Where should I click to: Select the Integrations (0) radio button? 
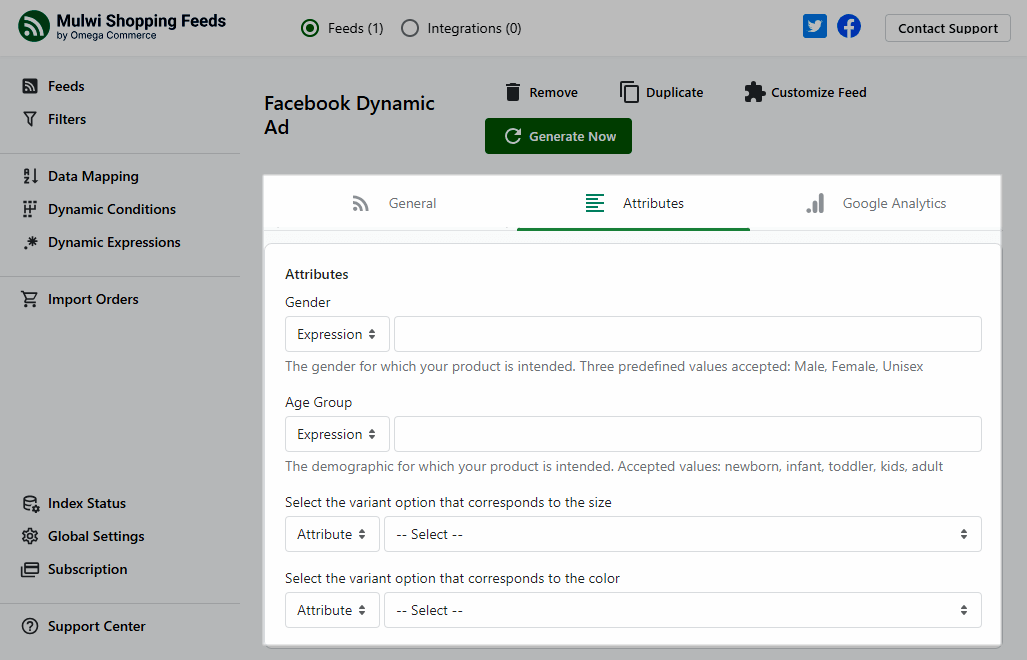tap(410, 28)
